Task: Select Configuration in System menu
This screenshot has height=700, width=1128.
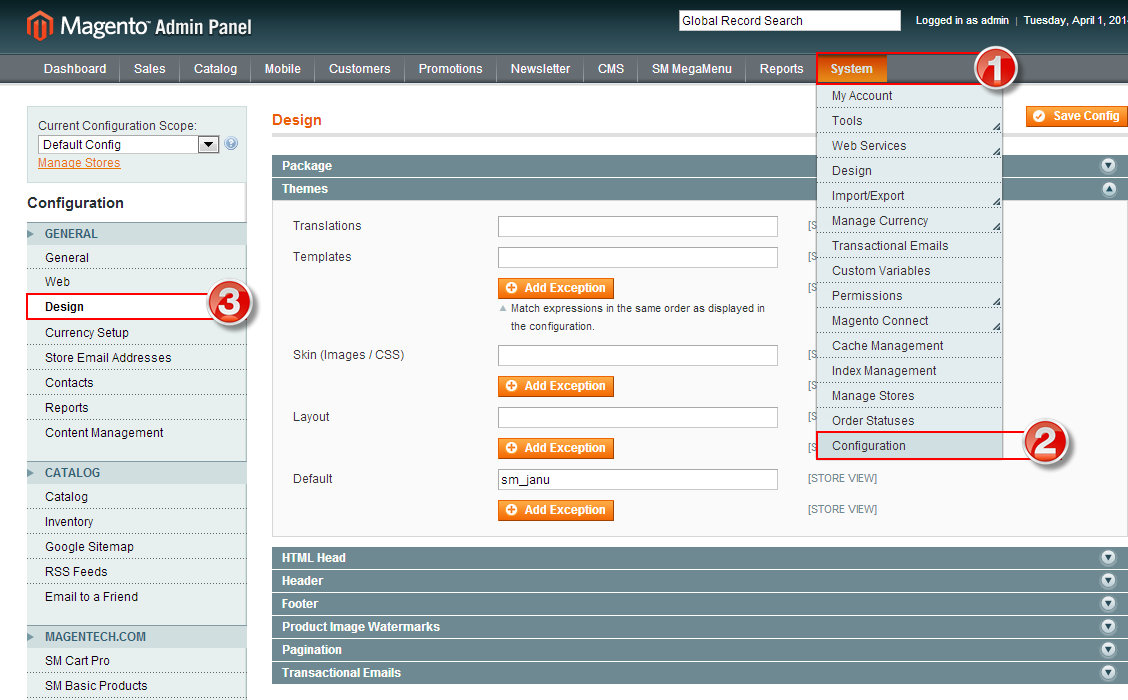Action: (x=909, y=446)
